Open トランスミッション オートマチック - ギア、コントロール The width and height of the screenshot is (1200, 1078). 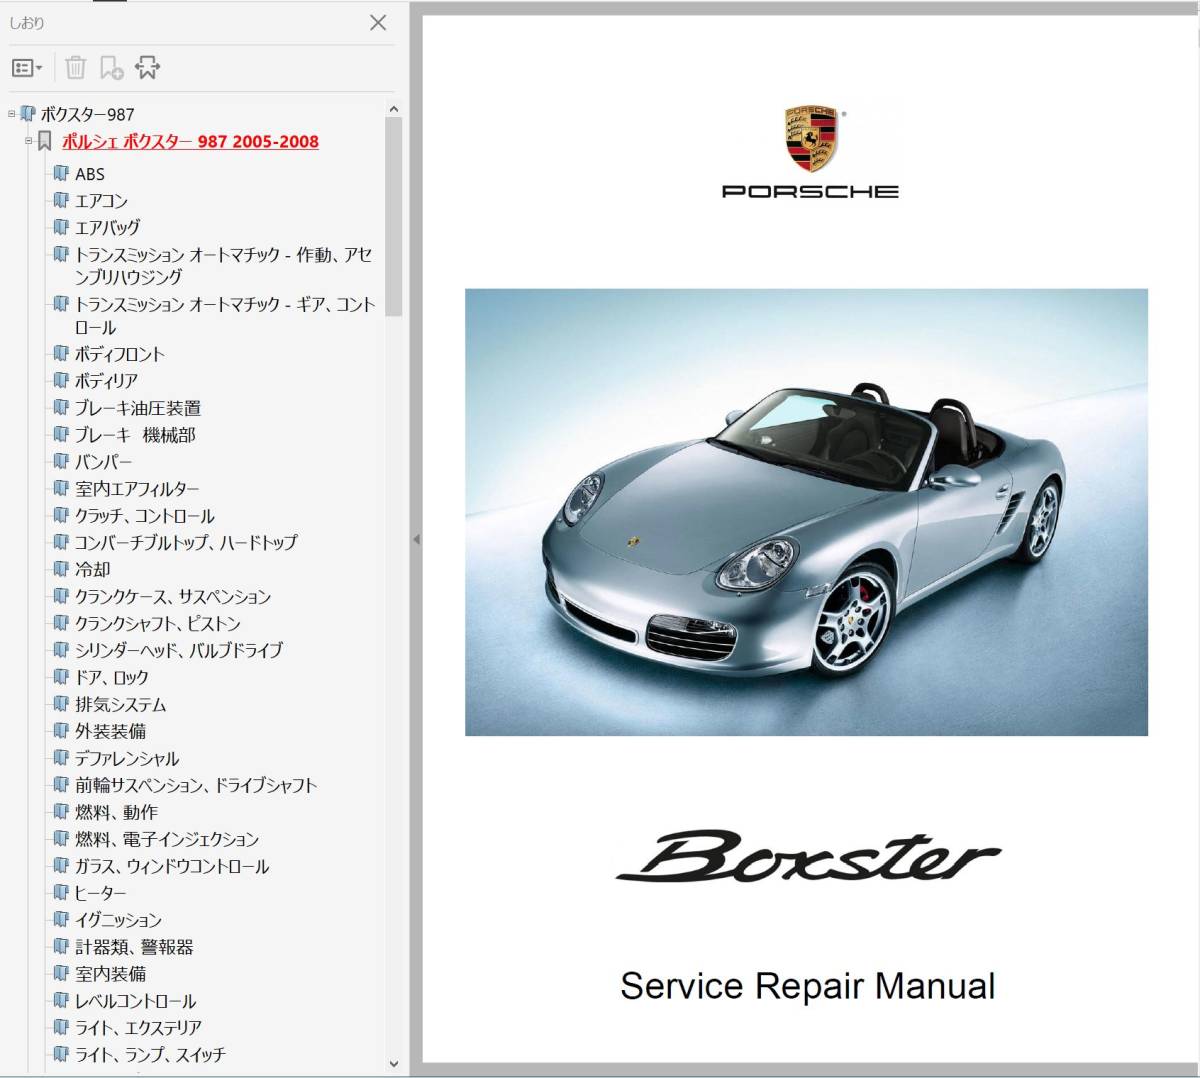pos(225,316)
